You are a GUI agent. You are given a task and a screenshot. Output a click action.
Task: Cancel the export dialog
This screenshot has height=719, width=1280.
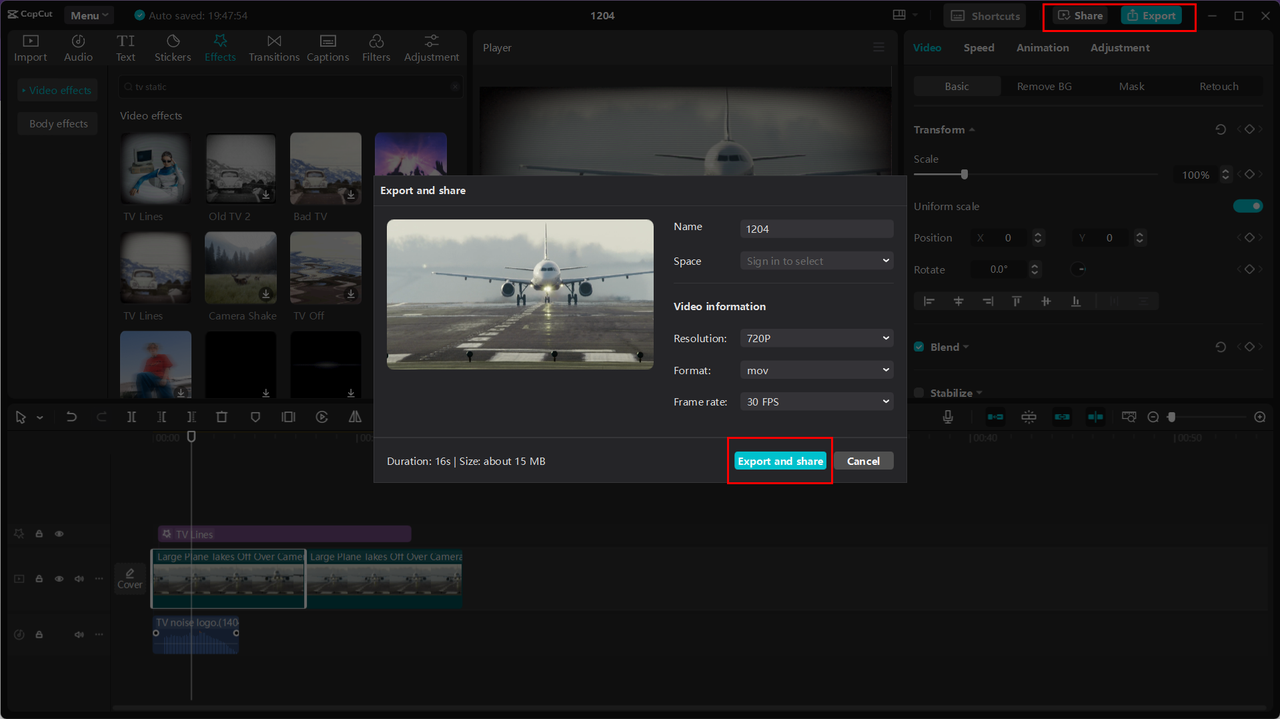point(863,461)
